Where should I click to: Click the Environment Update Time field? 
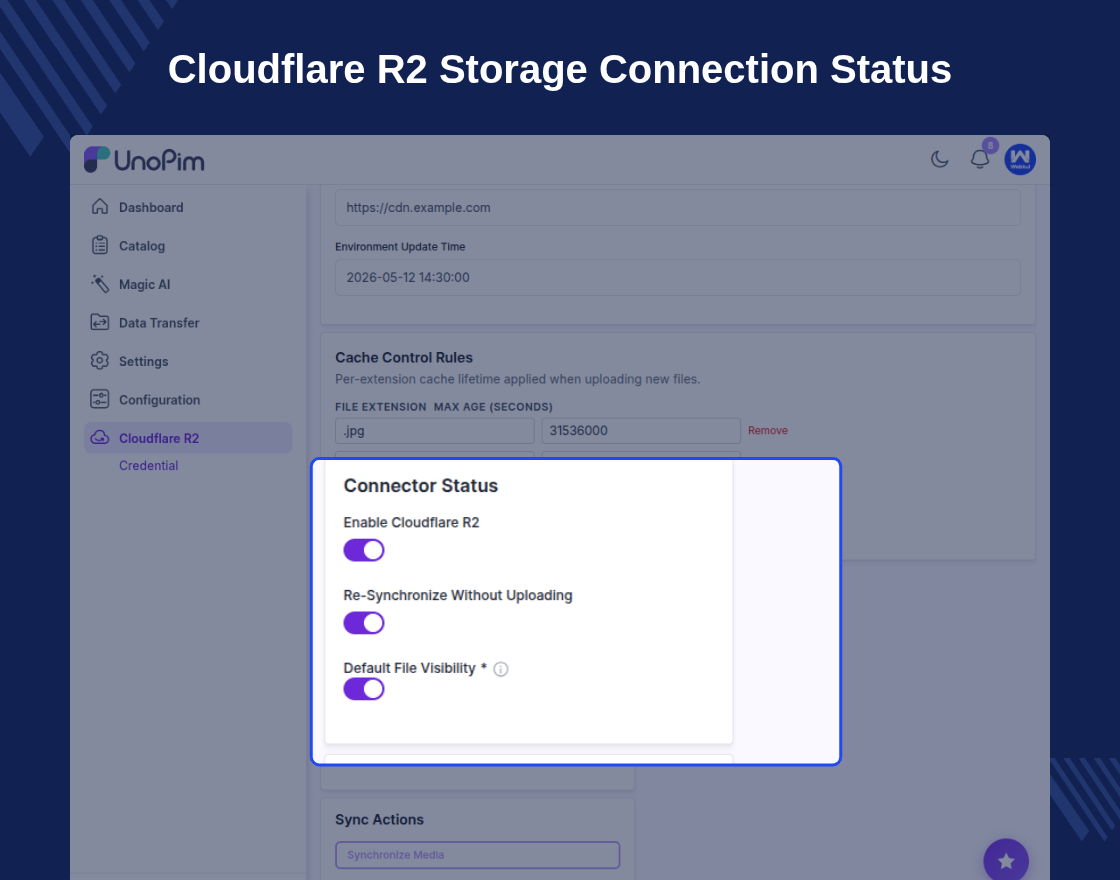point(677,277)
